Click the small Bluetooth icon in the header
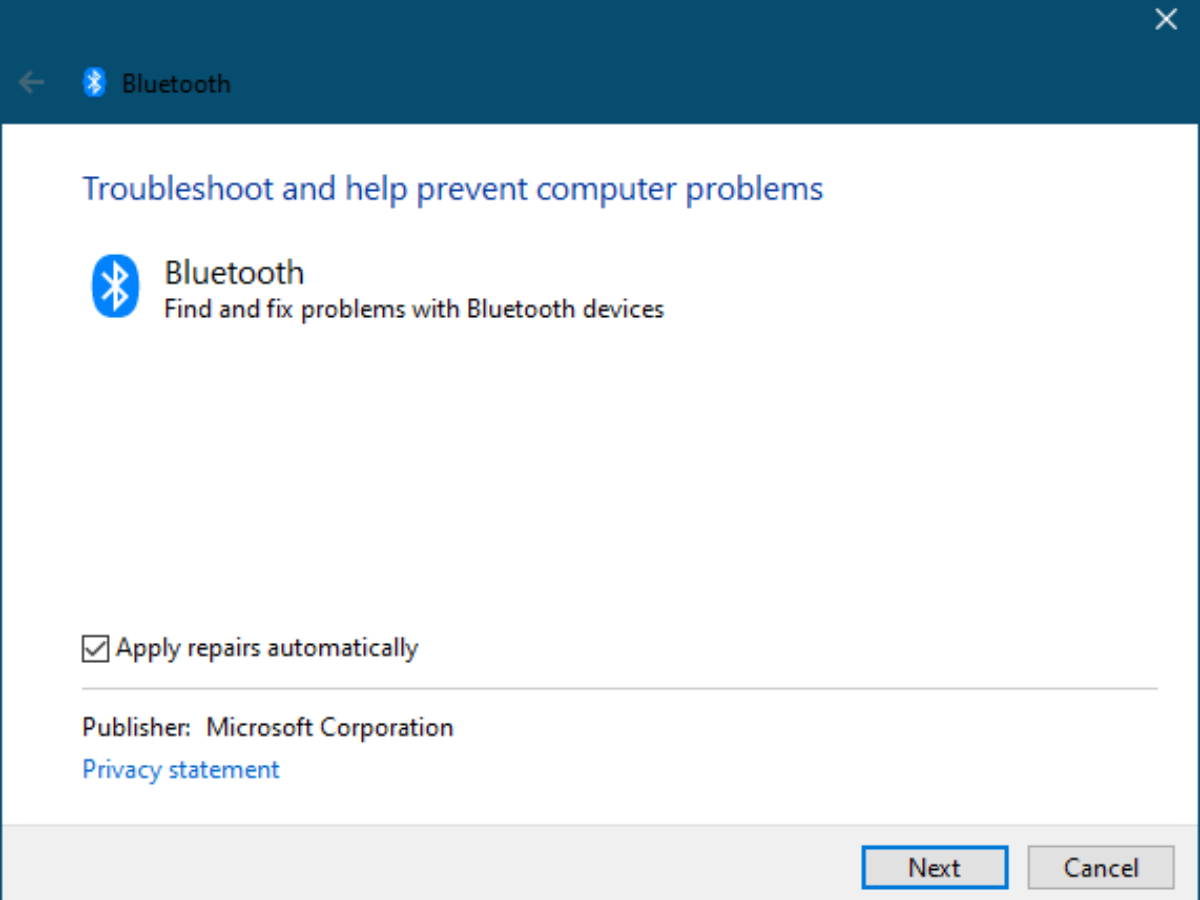 pos(94,82)
